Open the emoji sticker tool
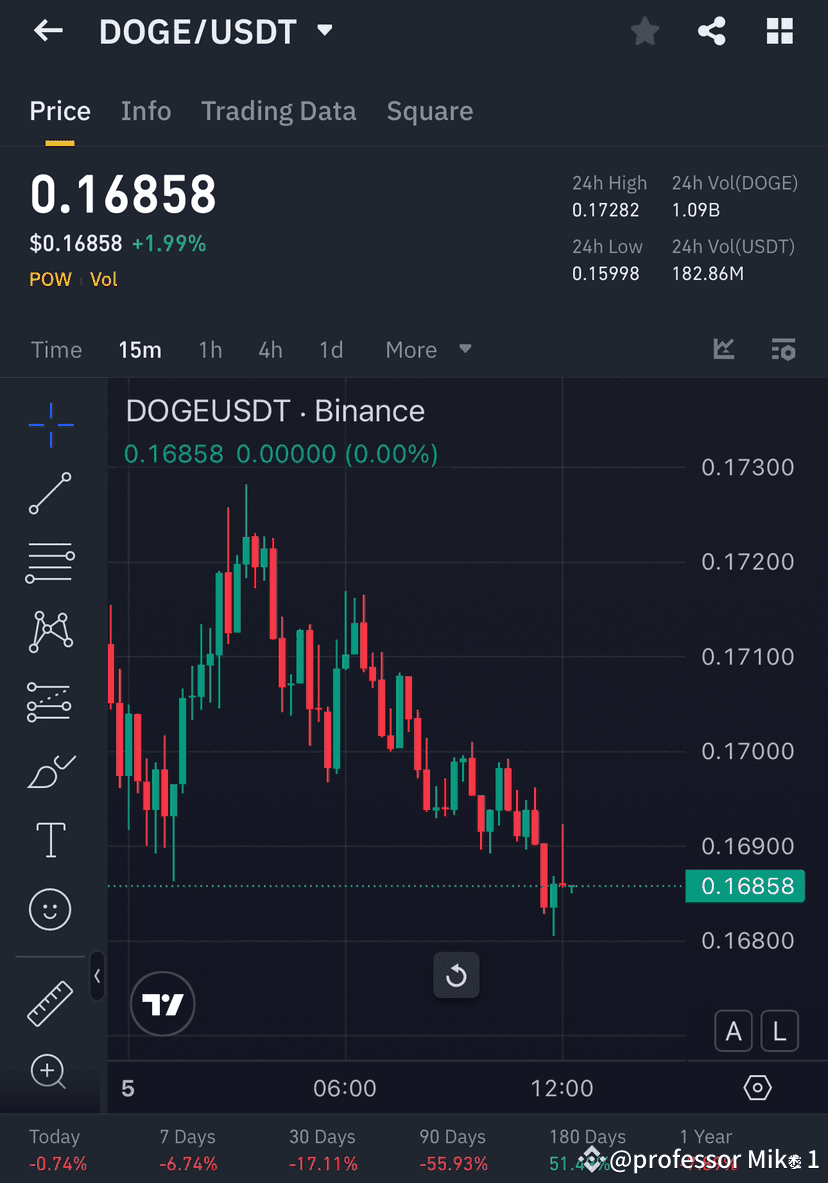 coord(50,909)
